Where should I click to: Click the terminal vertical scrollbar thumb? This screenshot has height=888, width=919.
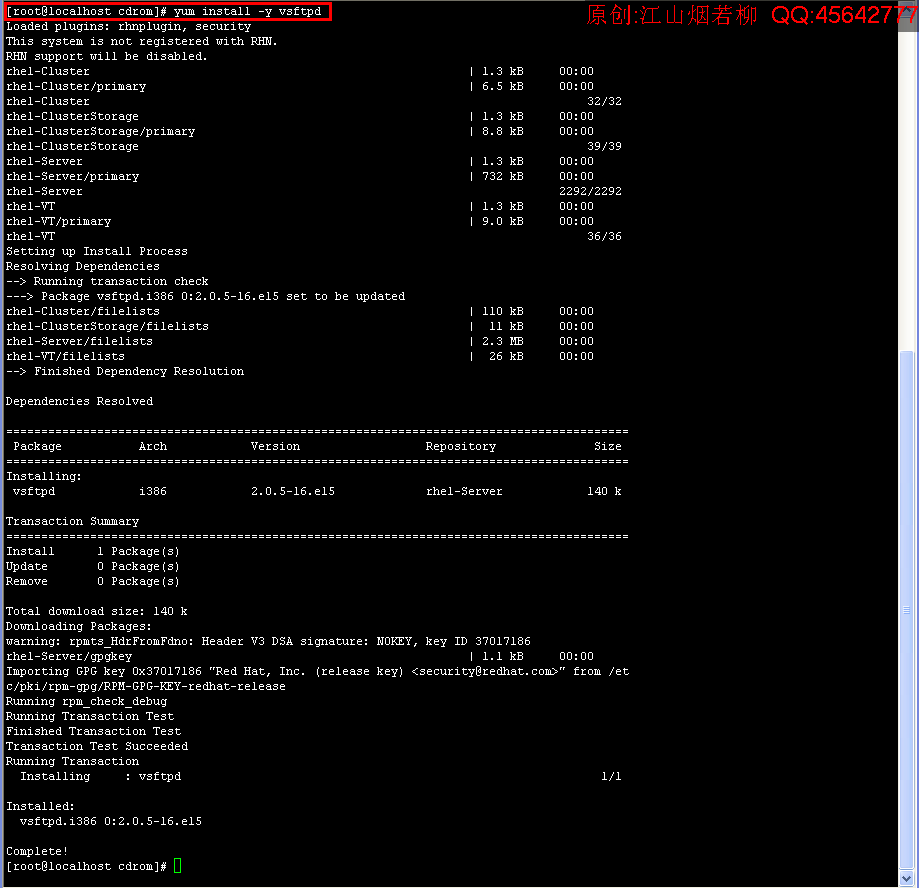click(906, 610)
